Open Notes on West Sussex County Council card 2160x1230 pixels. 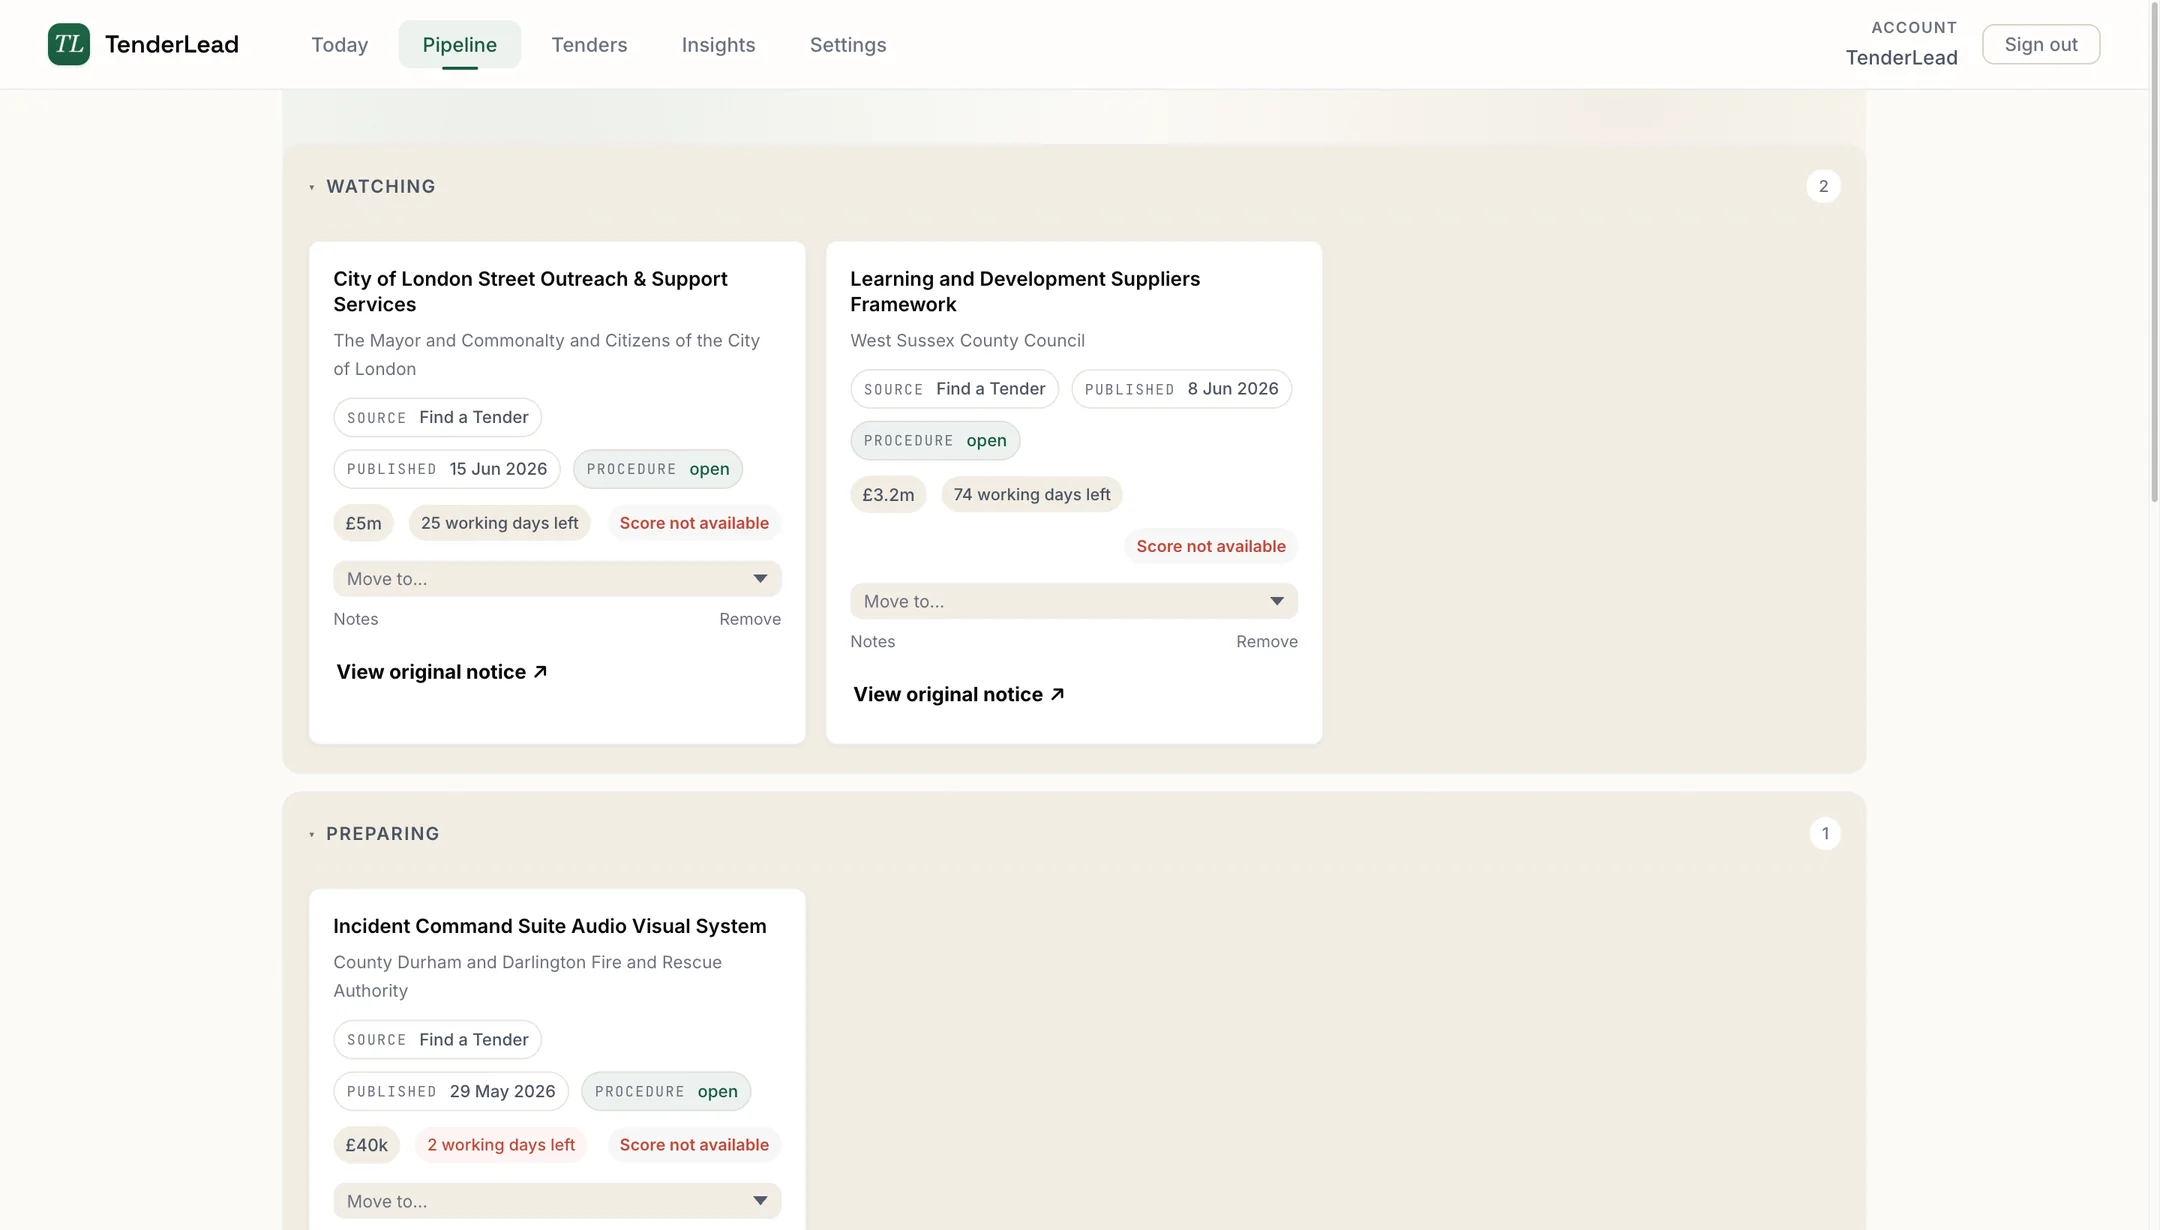click(x=873, y=642)
